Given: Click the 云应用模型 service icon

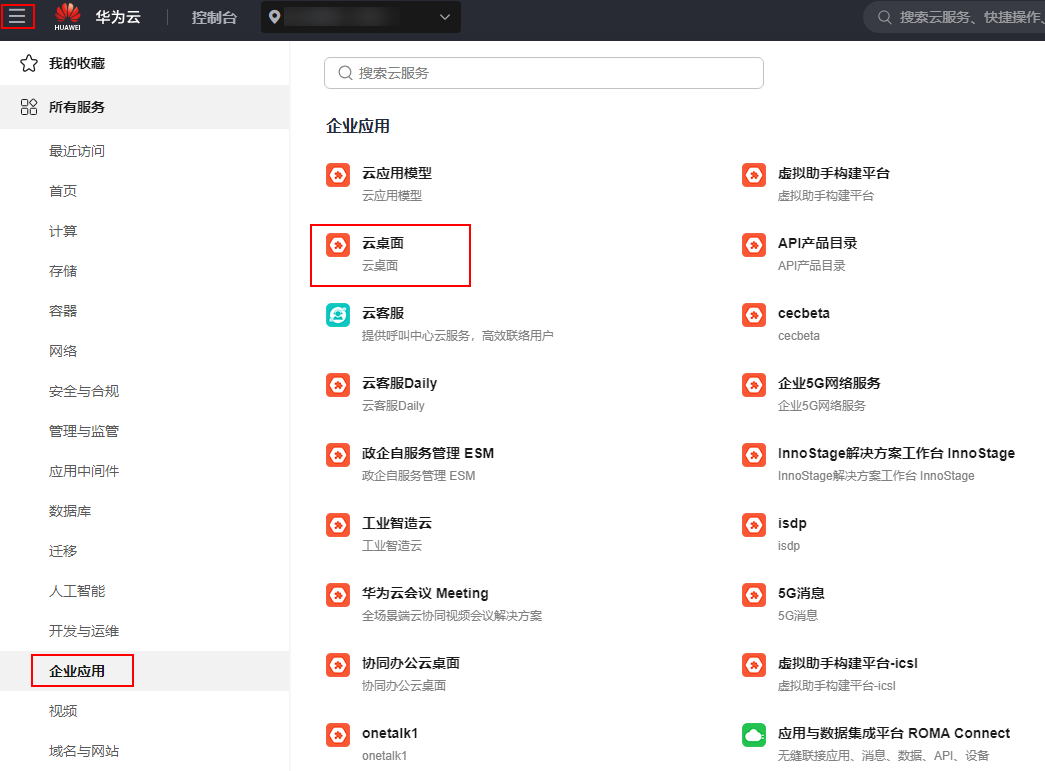Looking at the screenshot, I should tap(338, 175).
